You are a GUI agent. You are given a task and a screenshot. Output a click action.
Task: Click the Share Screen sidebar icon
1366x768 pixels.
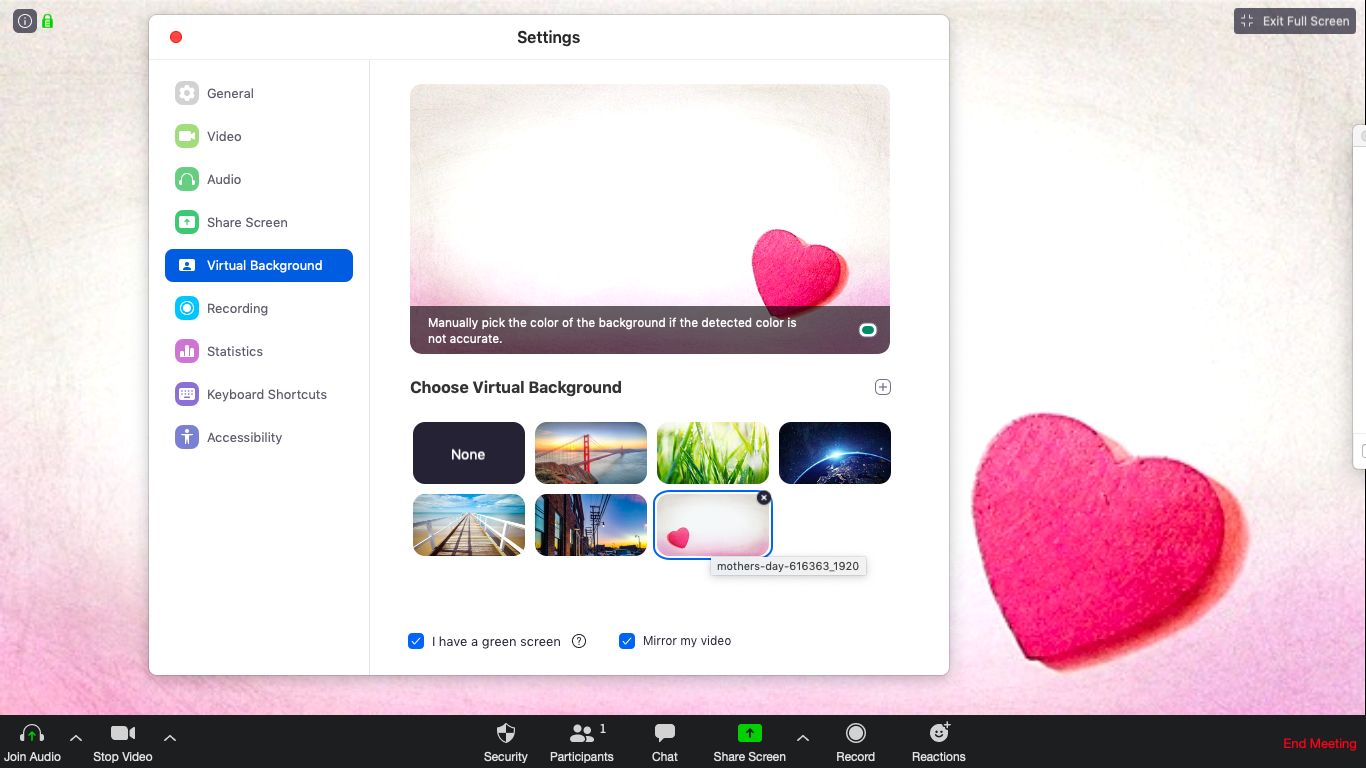[187, 222]
